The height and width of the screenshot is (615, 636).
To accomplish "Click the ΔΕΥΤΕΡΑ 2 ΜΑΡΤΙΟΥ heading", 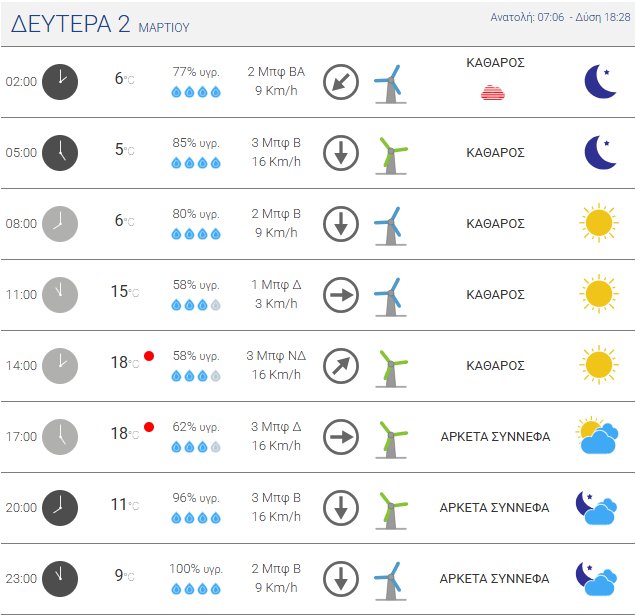I will coord(100,25).
